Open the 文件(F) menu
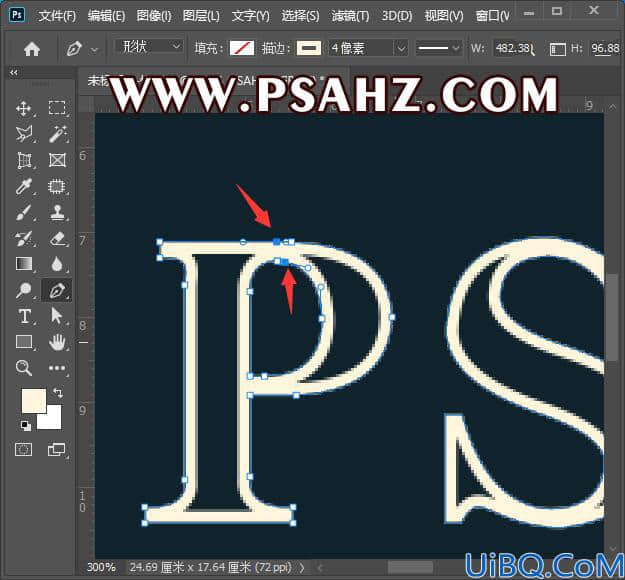The height and width of the screenshot is (580, 625). pyautogui.click(x=57, y=16)
